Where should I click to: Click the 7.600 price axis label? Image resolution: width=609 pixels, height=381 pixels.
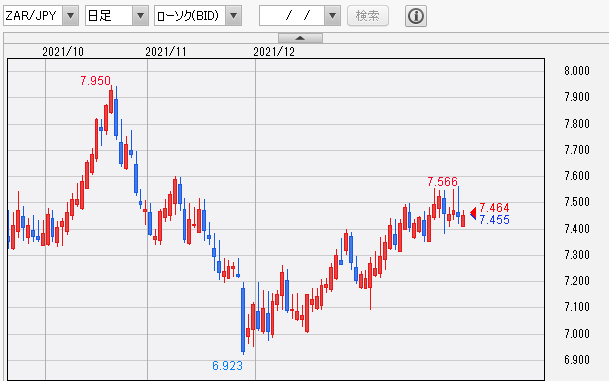pos(577,176)
